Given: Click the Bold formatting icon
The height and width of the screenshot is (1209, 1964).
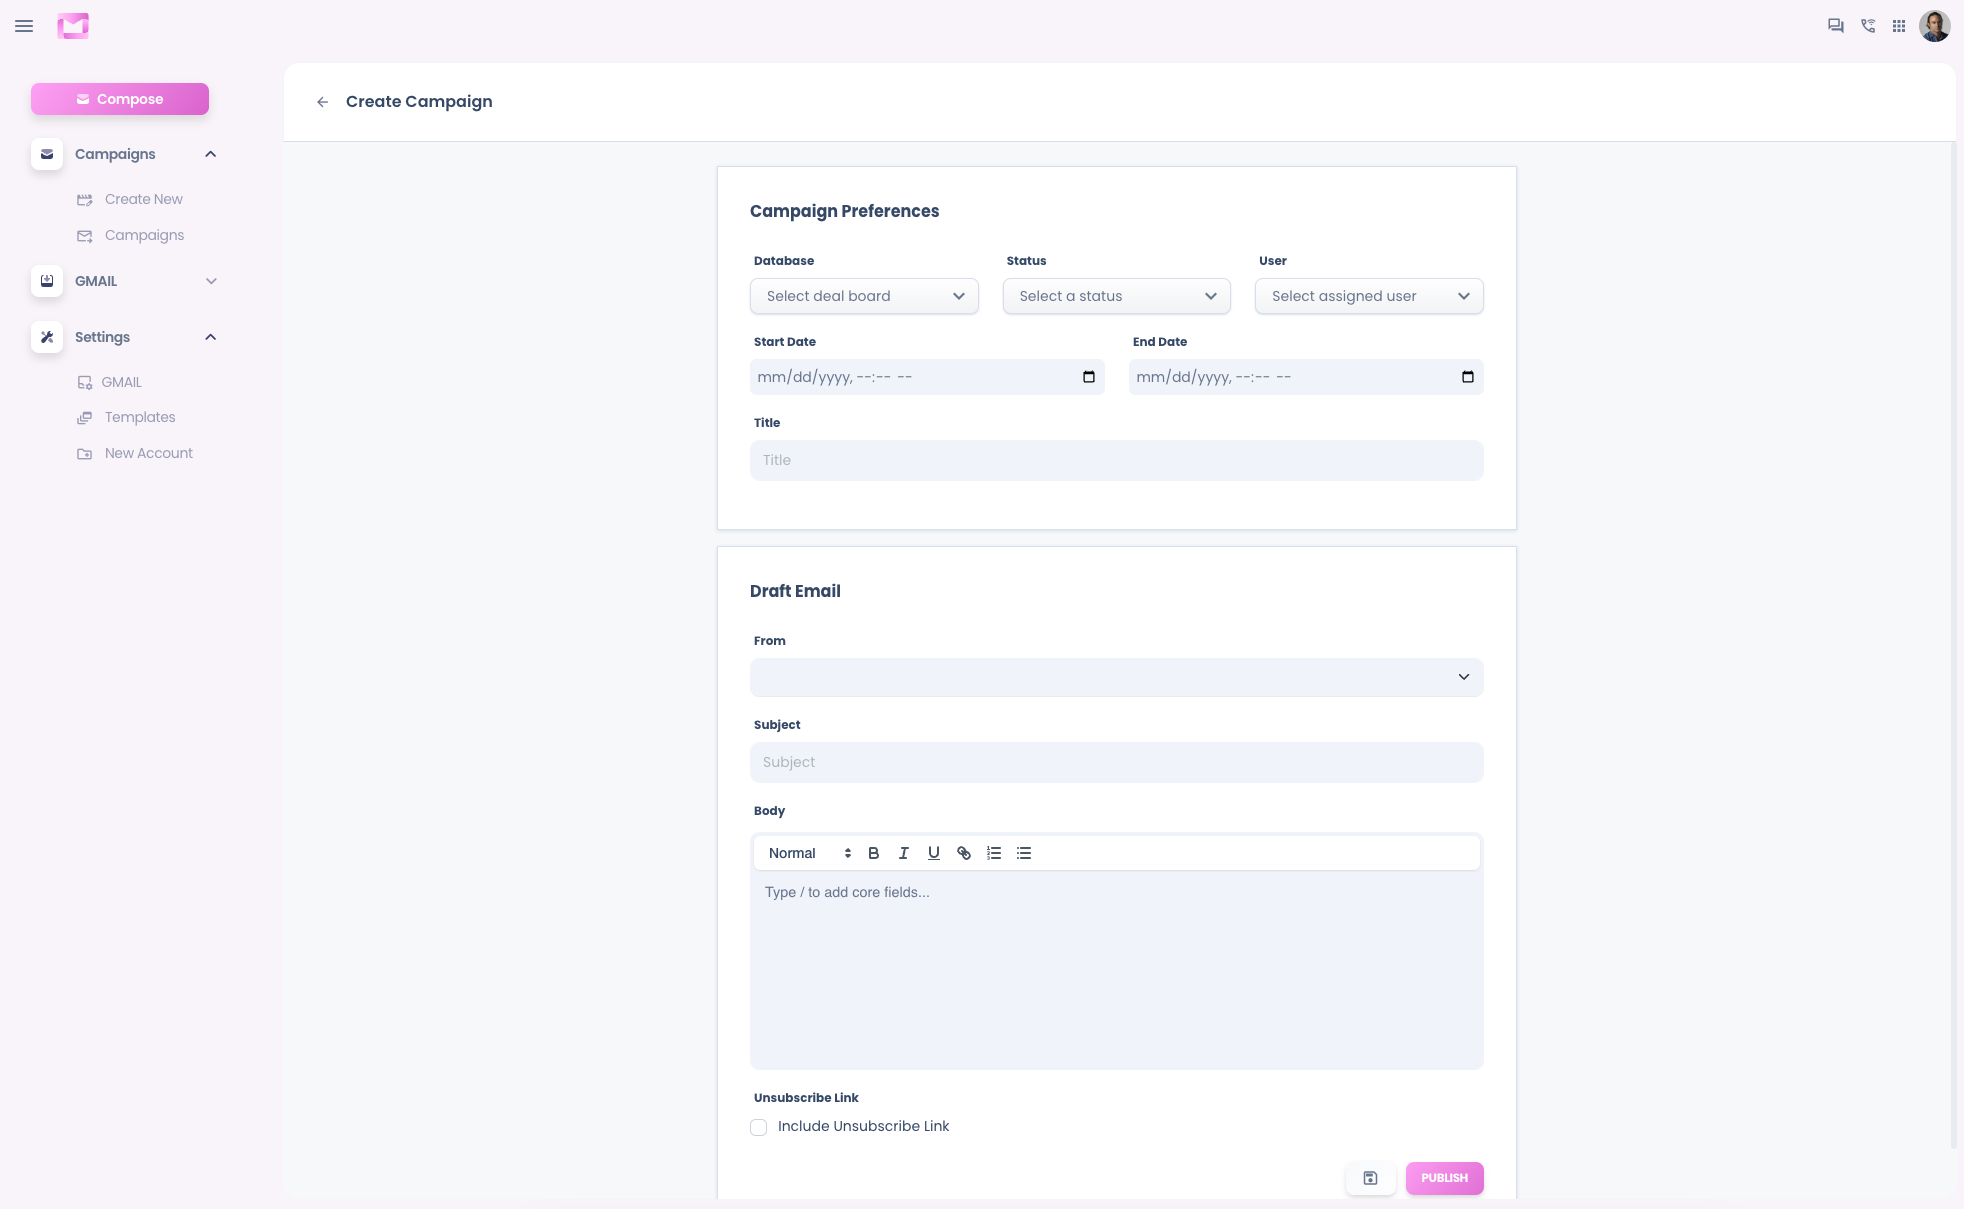Looking at the screenshot, I should [873, 853].
